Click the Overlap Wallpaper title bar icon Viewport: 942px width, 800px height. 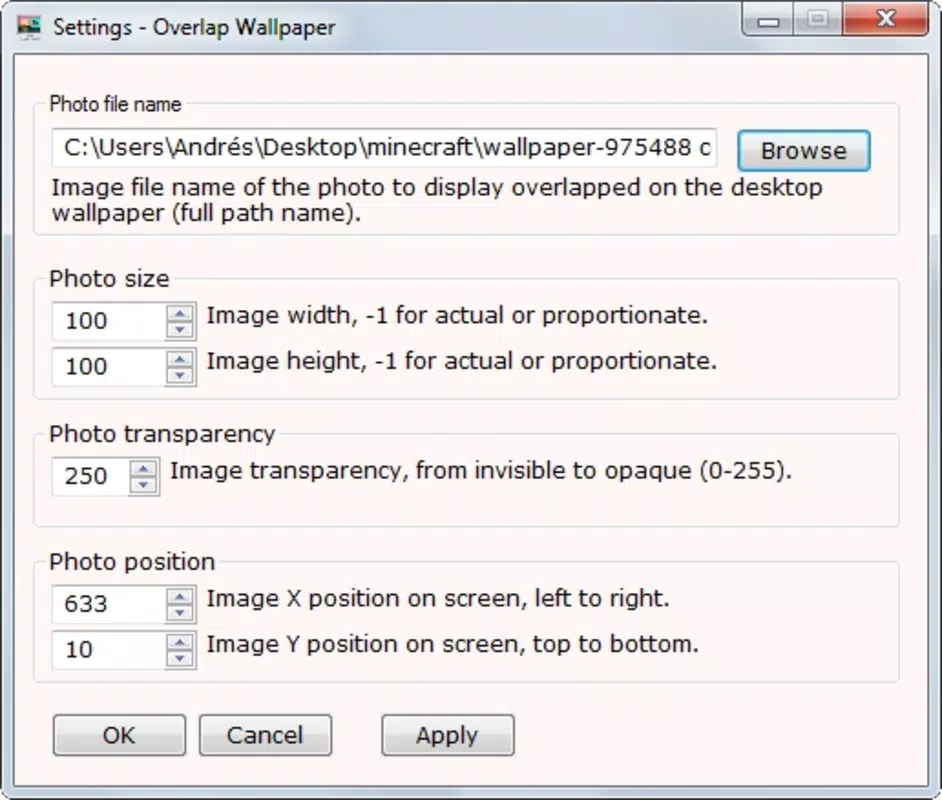(x=28, y=27)
